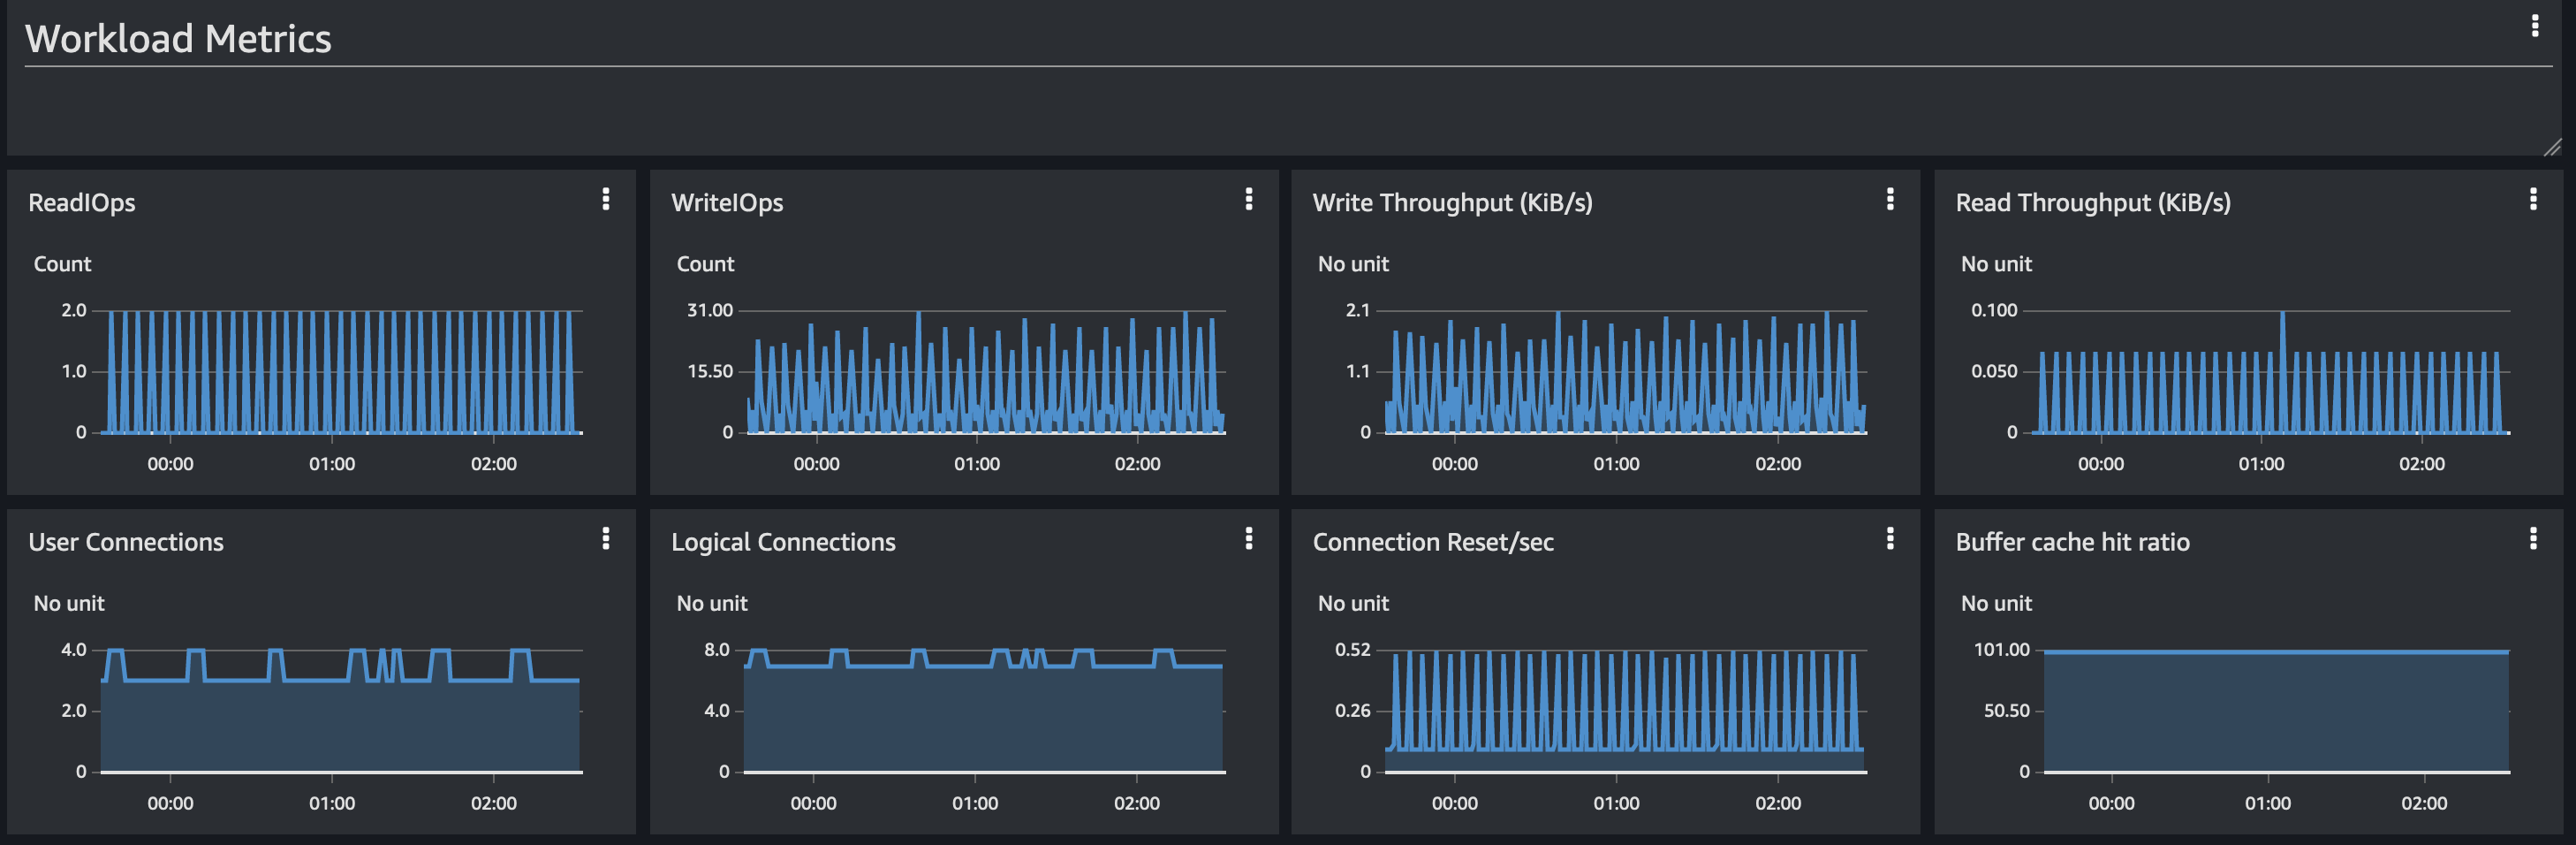The image size is (2576, 845).
Task: Click the filled area of Buffer cache chart
Action: click(2275, 715)
